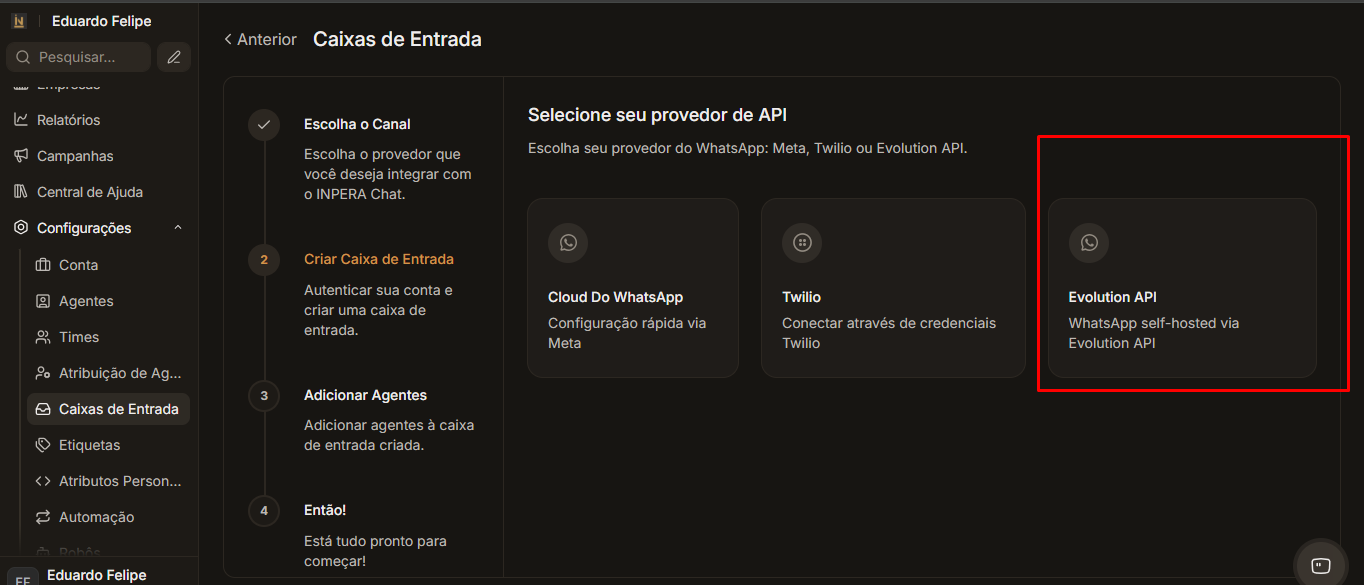
Task: Click the Escolha o Canal step title
Action: pyautogui.click(x=357, y=124)
